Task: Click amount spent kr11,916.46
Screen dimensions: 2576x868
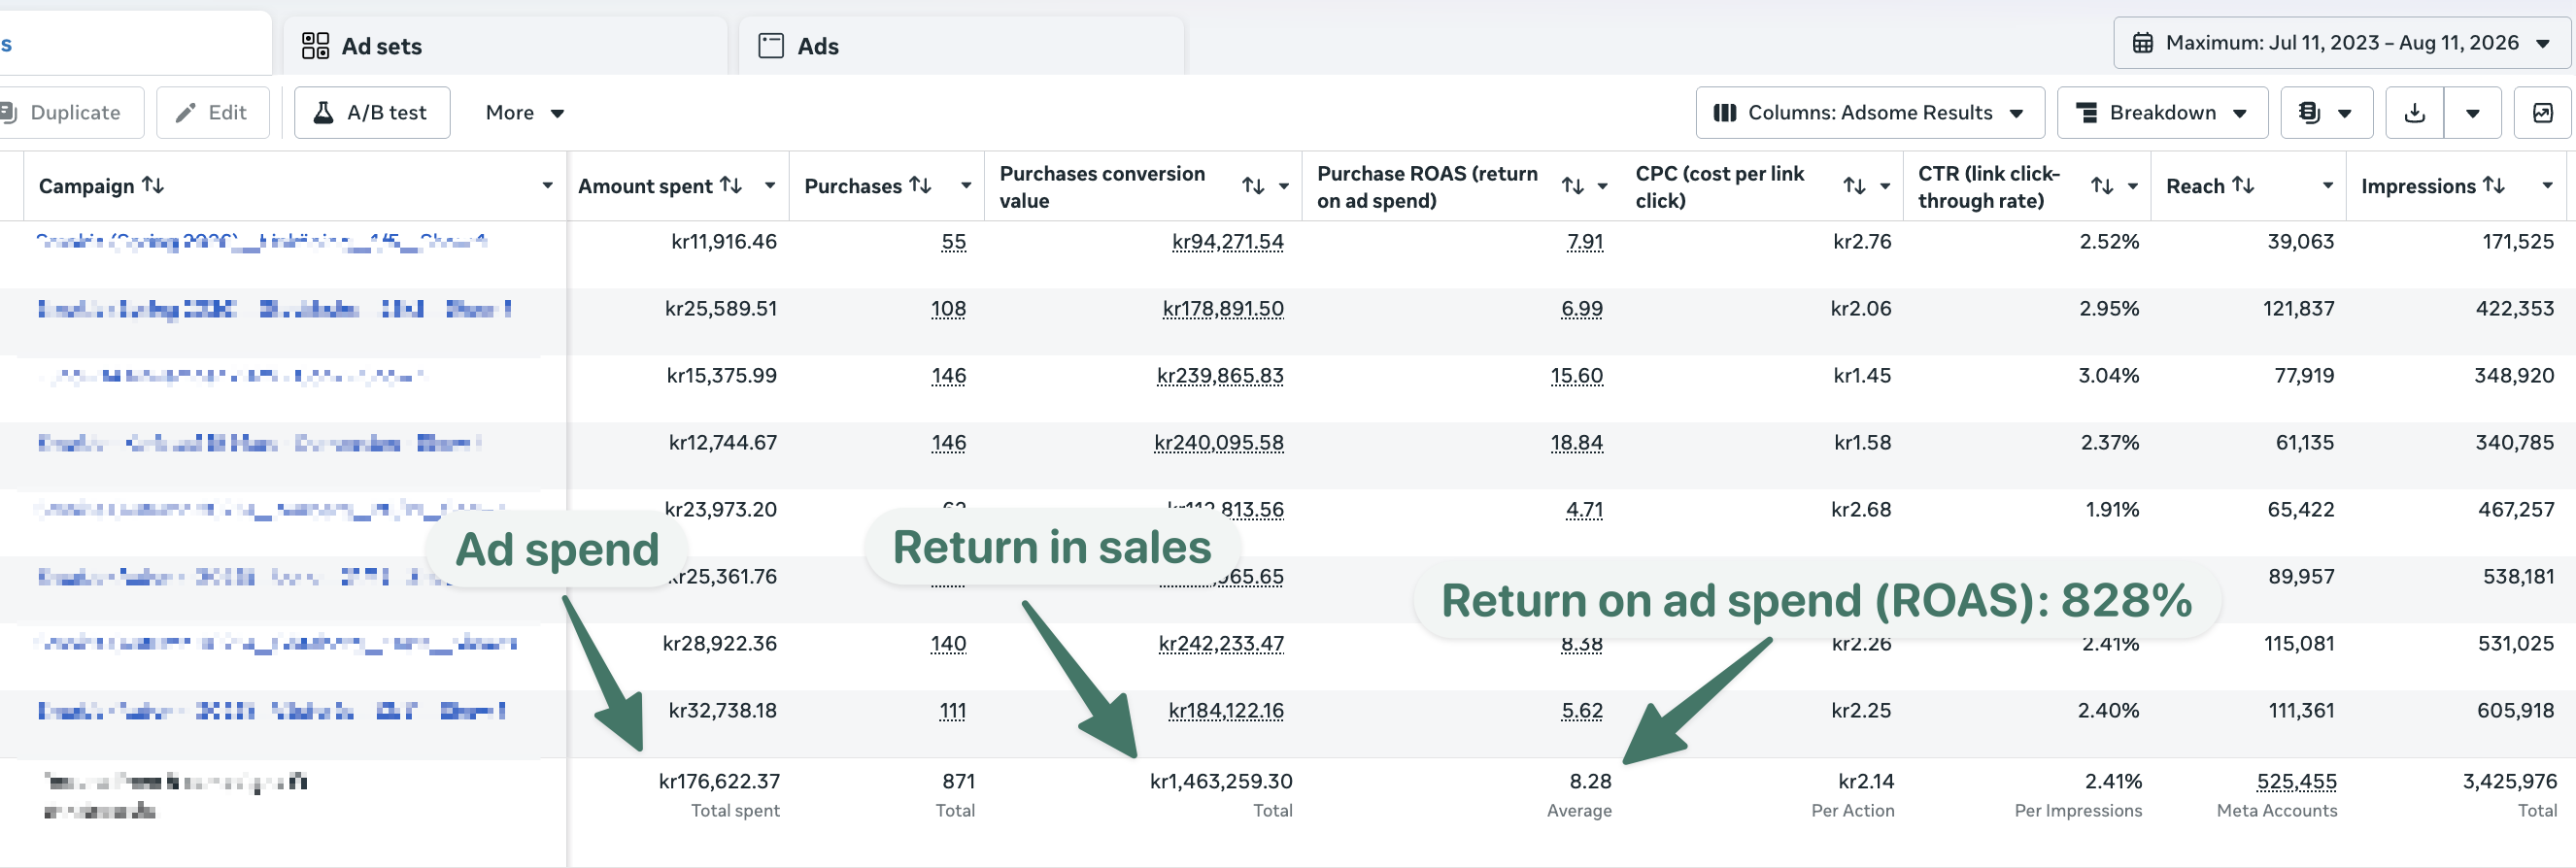Action: 724,242
